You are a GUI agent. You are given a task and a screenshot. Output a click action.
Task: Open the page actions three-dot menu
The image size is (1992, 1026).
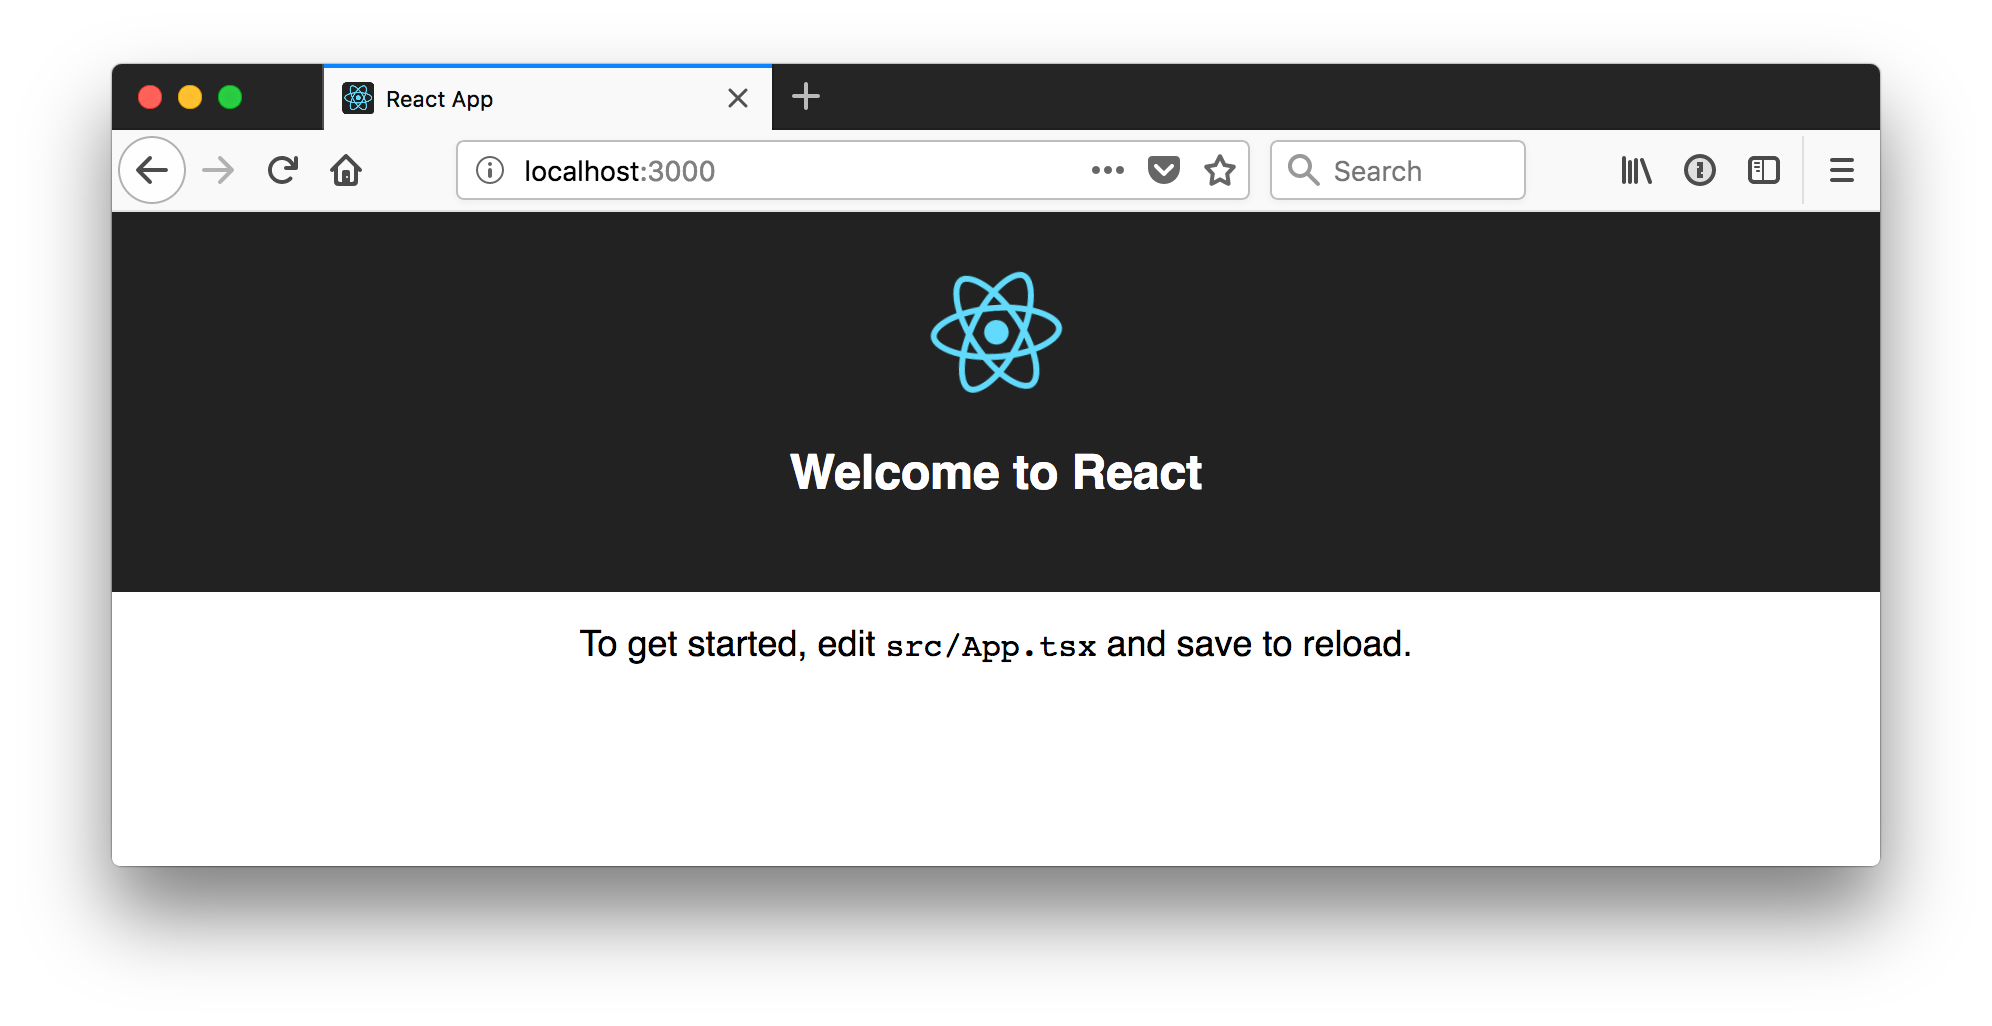(x=1107, y=171)
